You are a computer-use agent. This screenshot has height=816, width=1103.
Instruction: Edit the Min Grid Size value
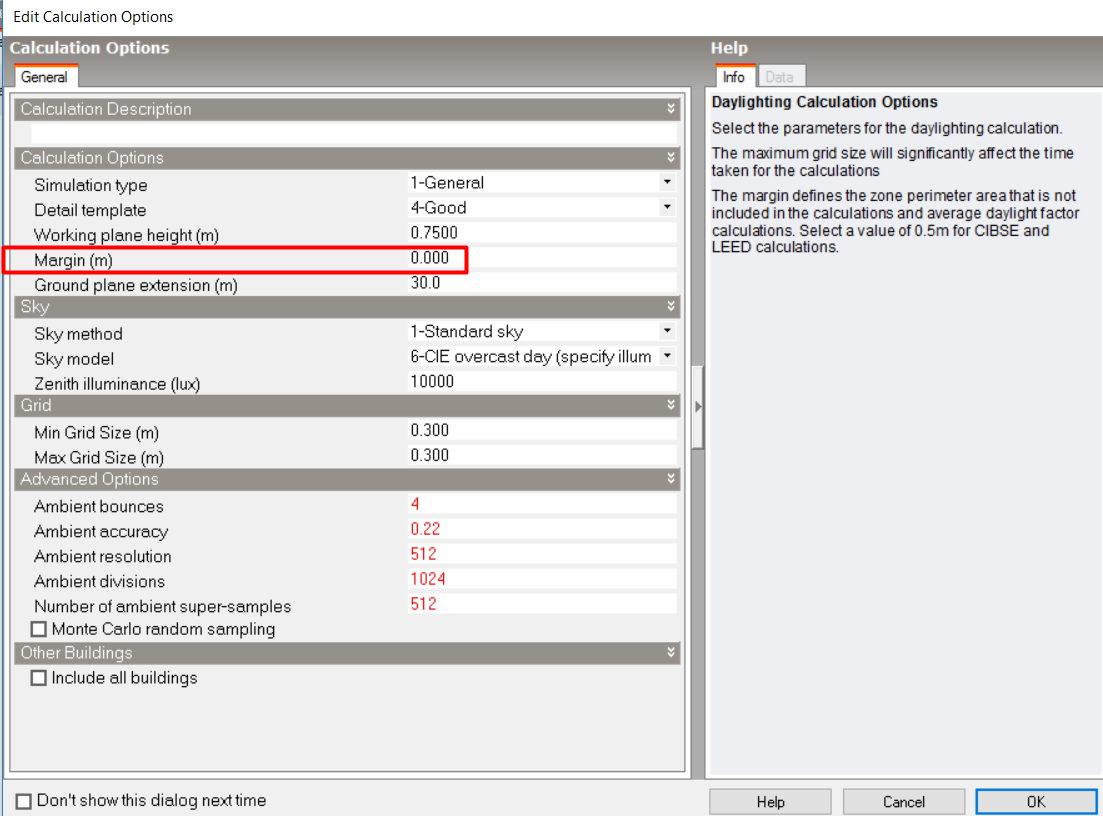(542, 431)
